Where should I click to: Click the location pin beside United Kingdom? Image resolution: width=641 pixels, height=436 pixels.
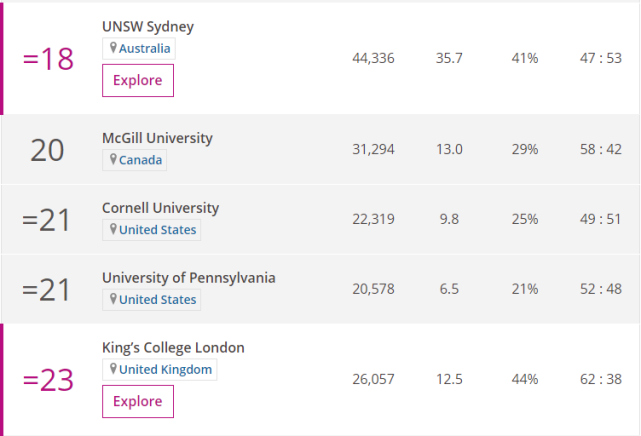[113, 370]
